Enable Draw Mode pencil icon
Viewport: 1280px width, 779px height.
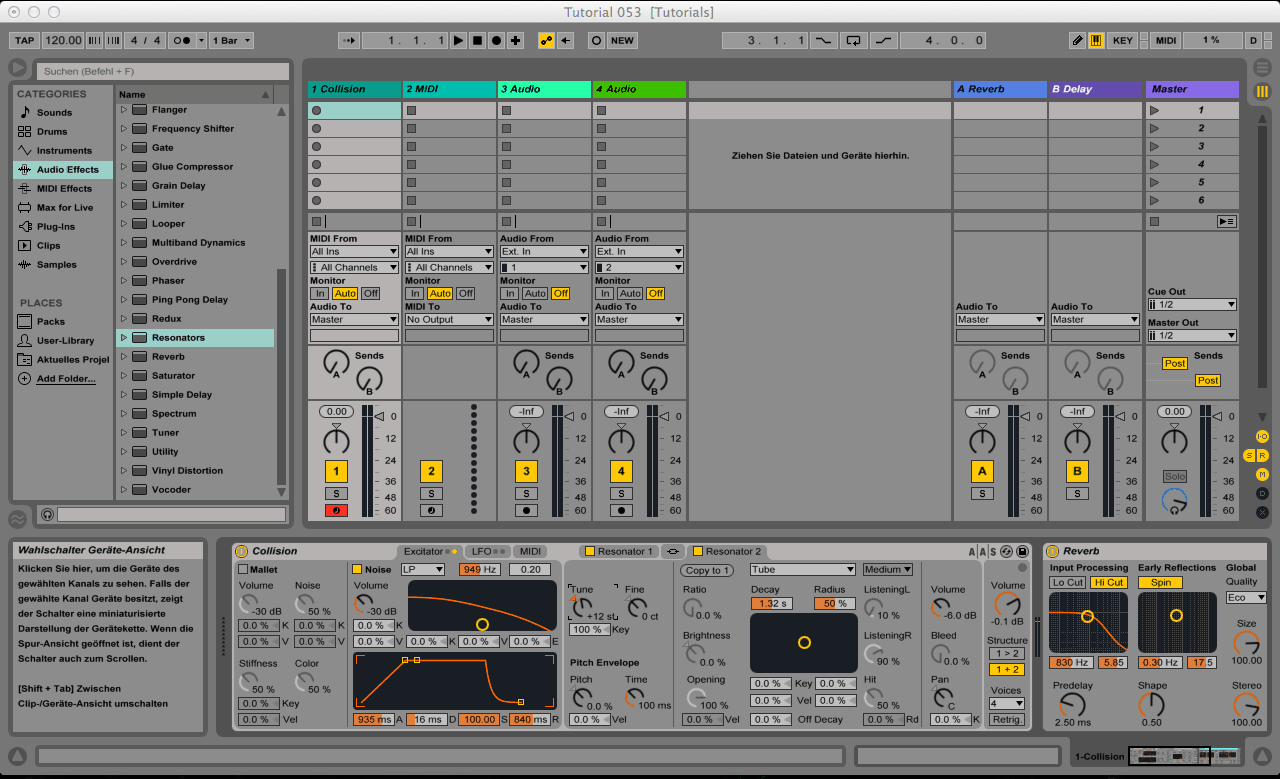[x=1077, y=41]
